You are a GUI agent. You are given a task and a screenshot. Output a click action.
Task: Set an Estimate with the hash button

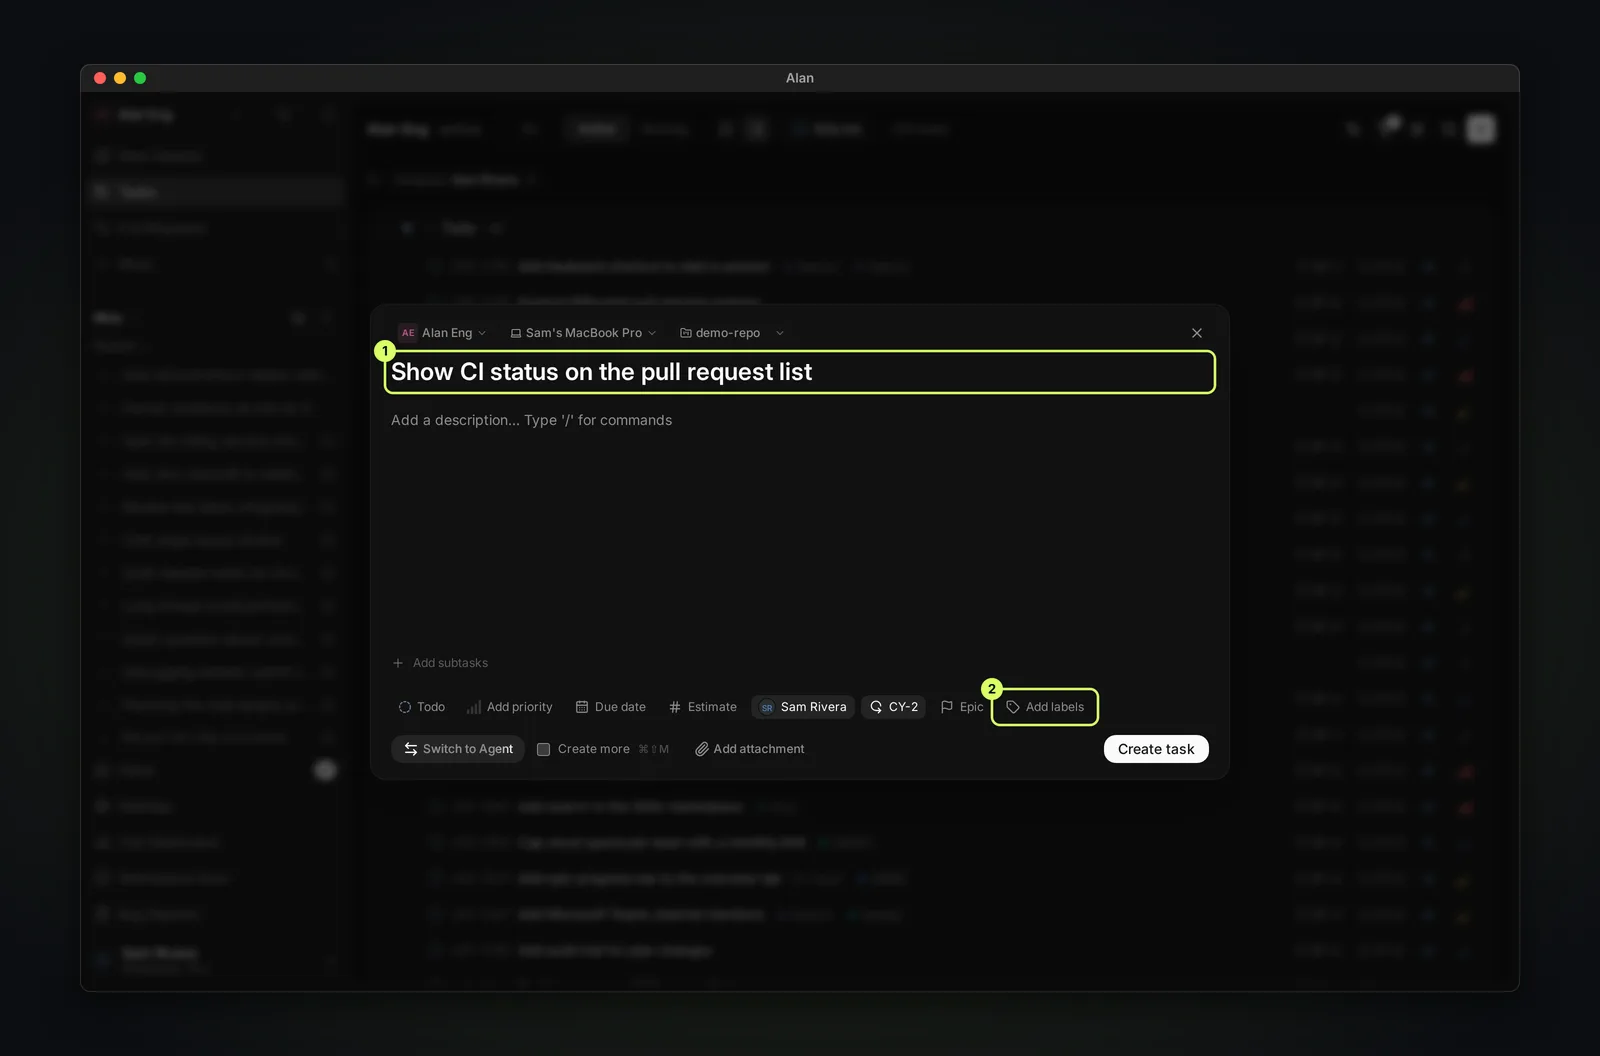(703, 707)
